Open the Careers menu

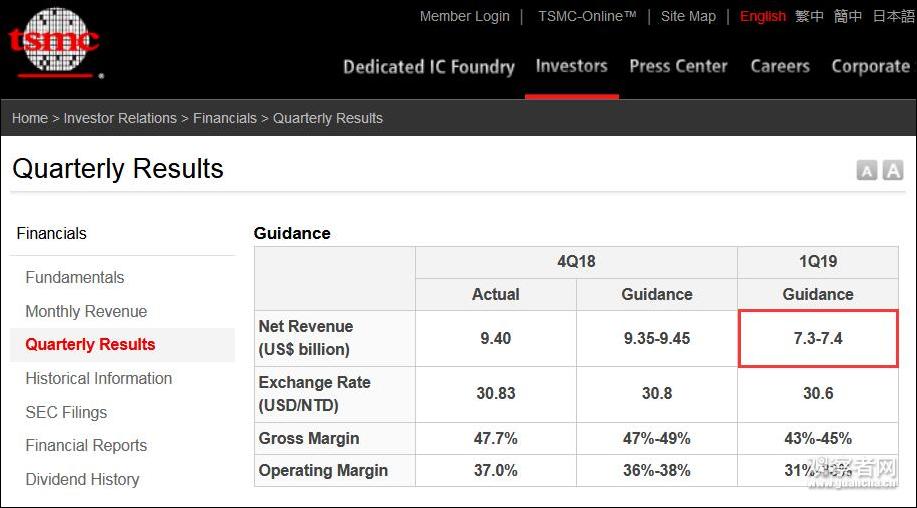[780, 66]
